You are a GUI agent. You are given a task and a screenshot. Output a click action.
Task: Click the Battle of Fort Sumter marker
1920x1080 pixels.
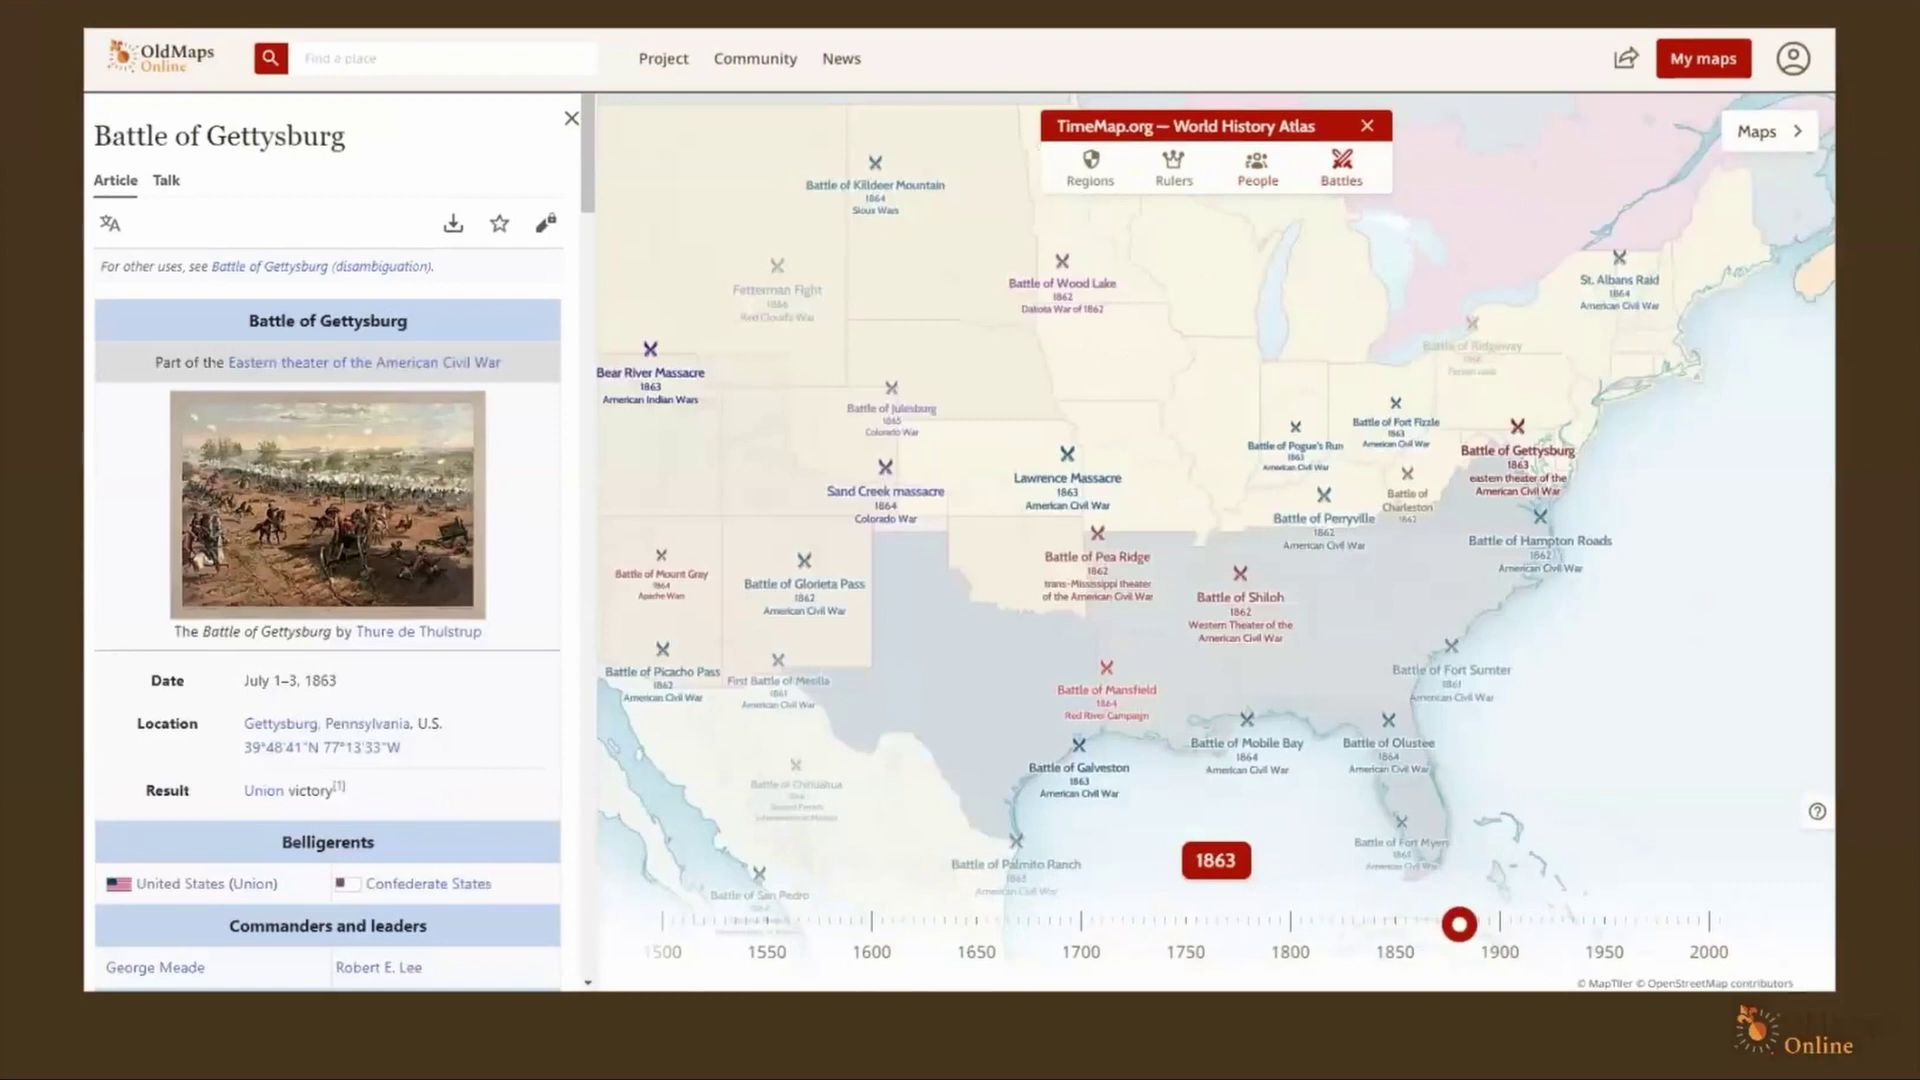(1451, 646)
